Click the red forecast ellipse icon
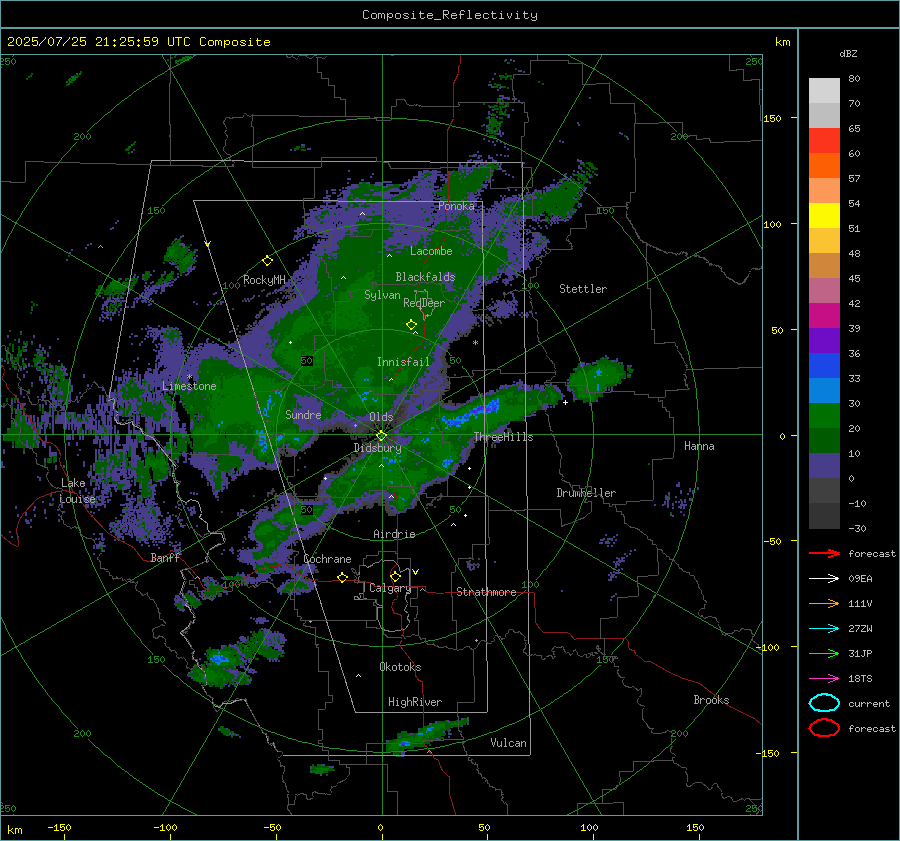The width and height of the screenshot is (900, 841). 824,728
